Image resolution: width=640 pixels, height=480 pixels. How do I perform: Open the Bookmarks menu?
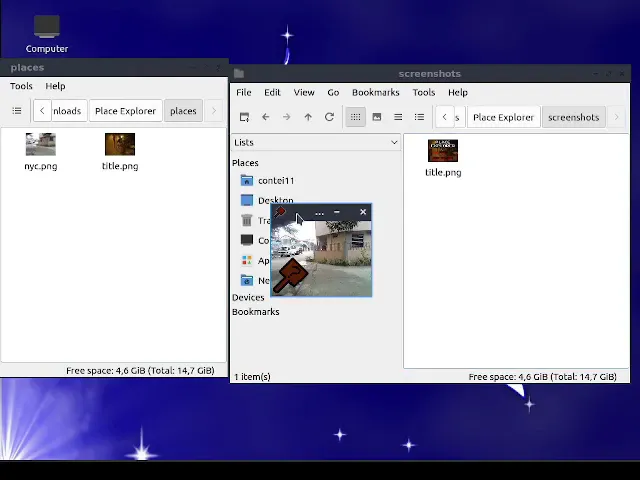pos(375,92)
